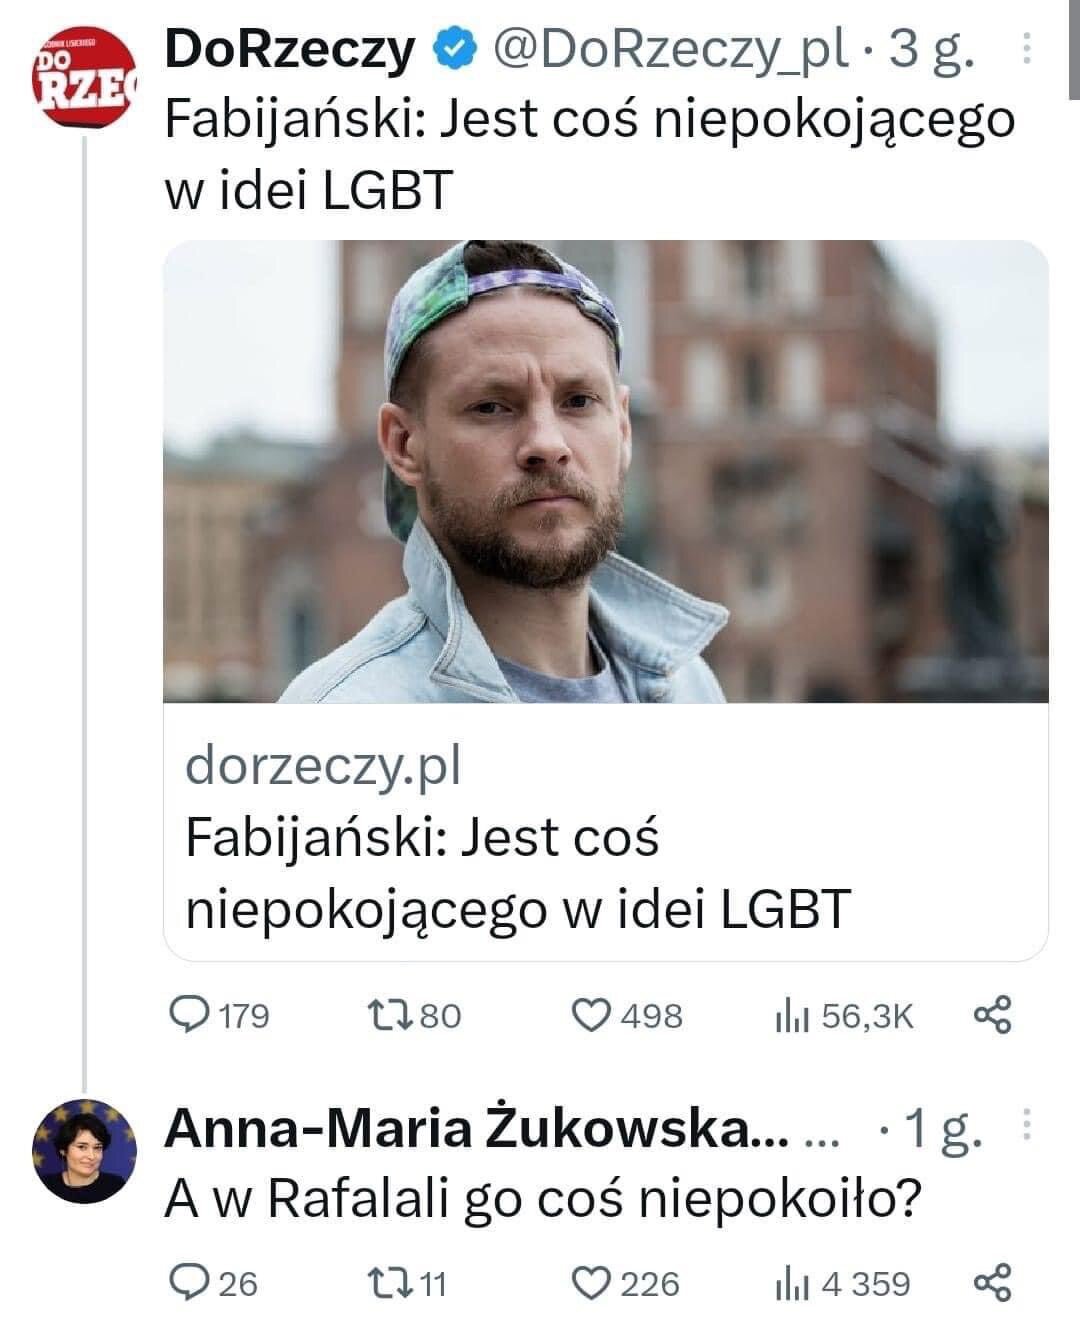
Task: Open more options for DoRzeczy tweet
Action: click(x=1026, y=50)
